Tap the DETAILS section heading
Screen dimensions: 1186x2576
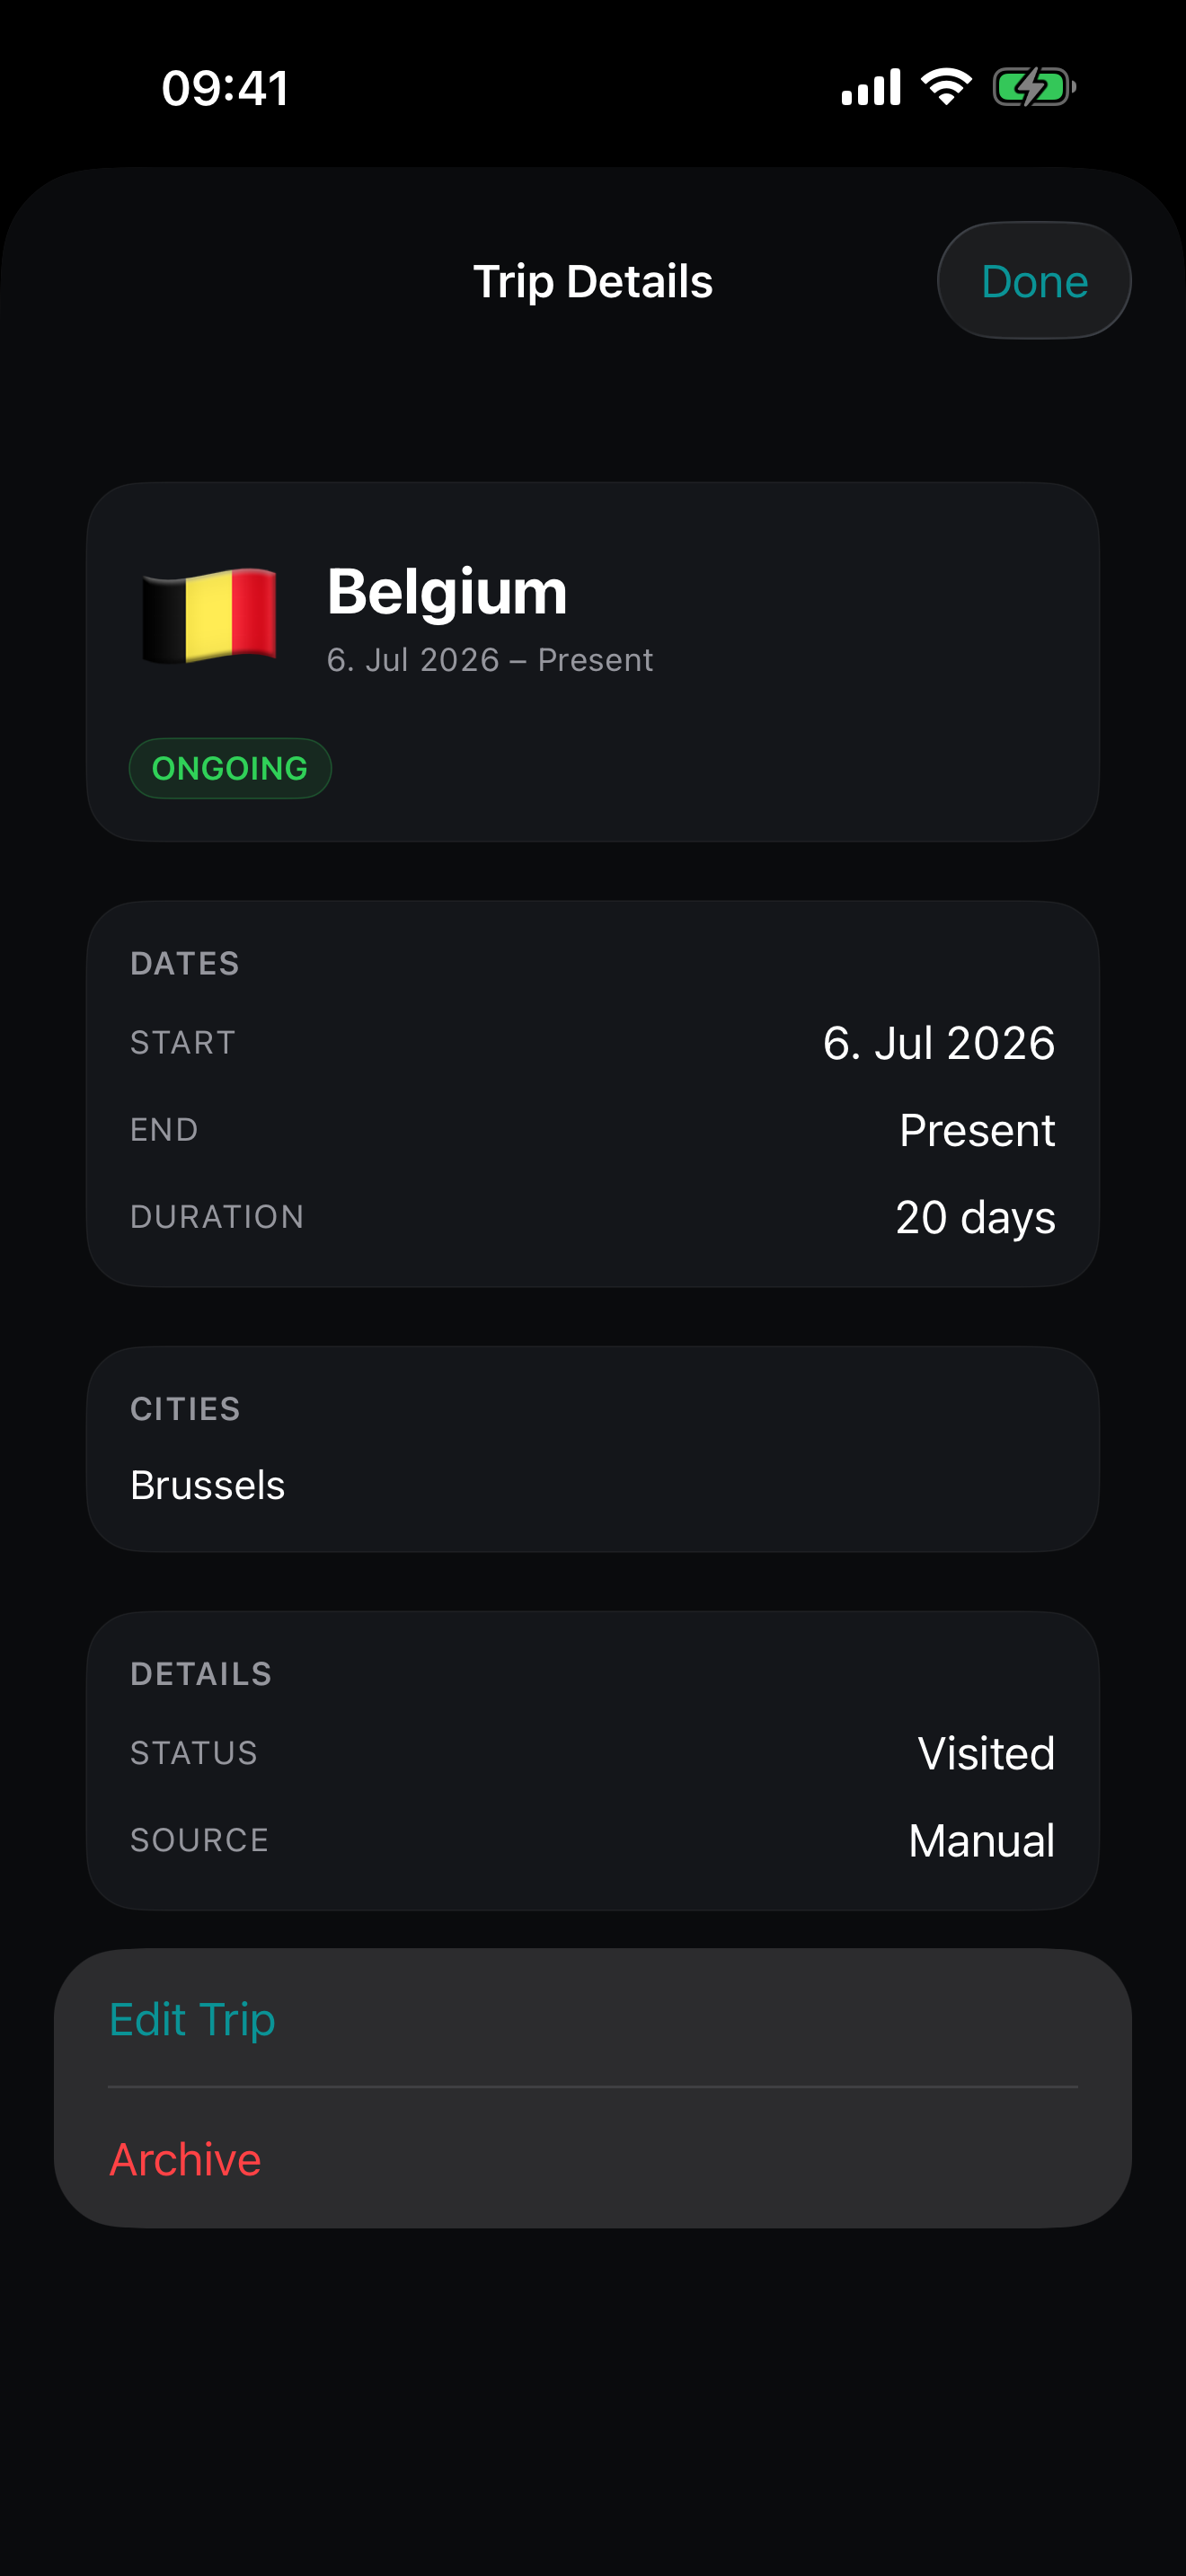pos(201,1674)
